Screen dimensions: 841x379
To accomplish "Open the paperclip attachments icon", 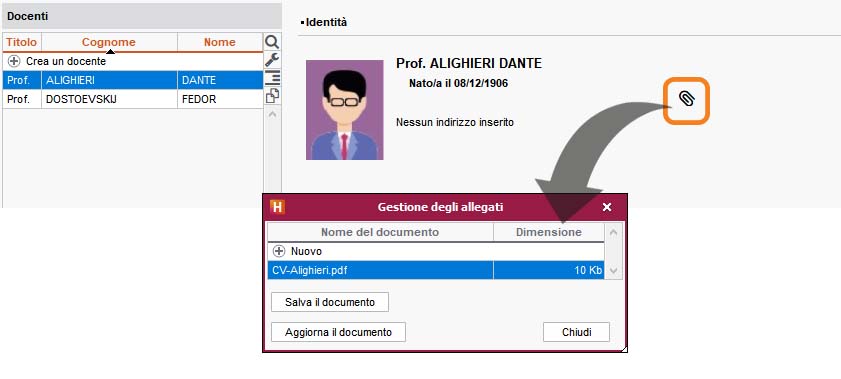I will (686, 99).
